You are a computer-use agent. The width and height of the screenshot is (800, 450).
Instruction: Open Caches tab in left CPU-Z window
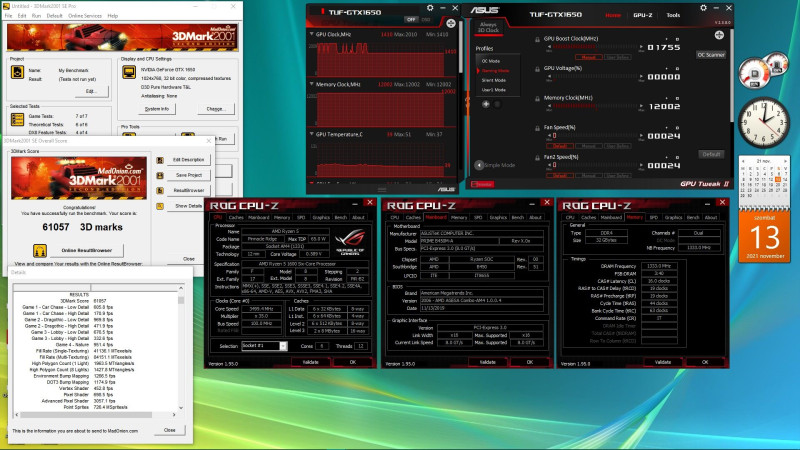tap(236, 217)
